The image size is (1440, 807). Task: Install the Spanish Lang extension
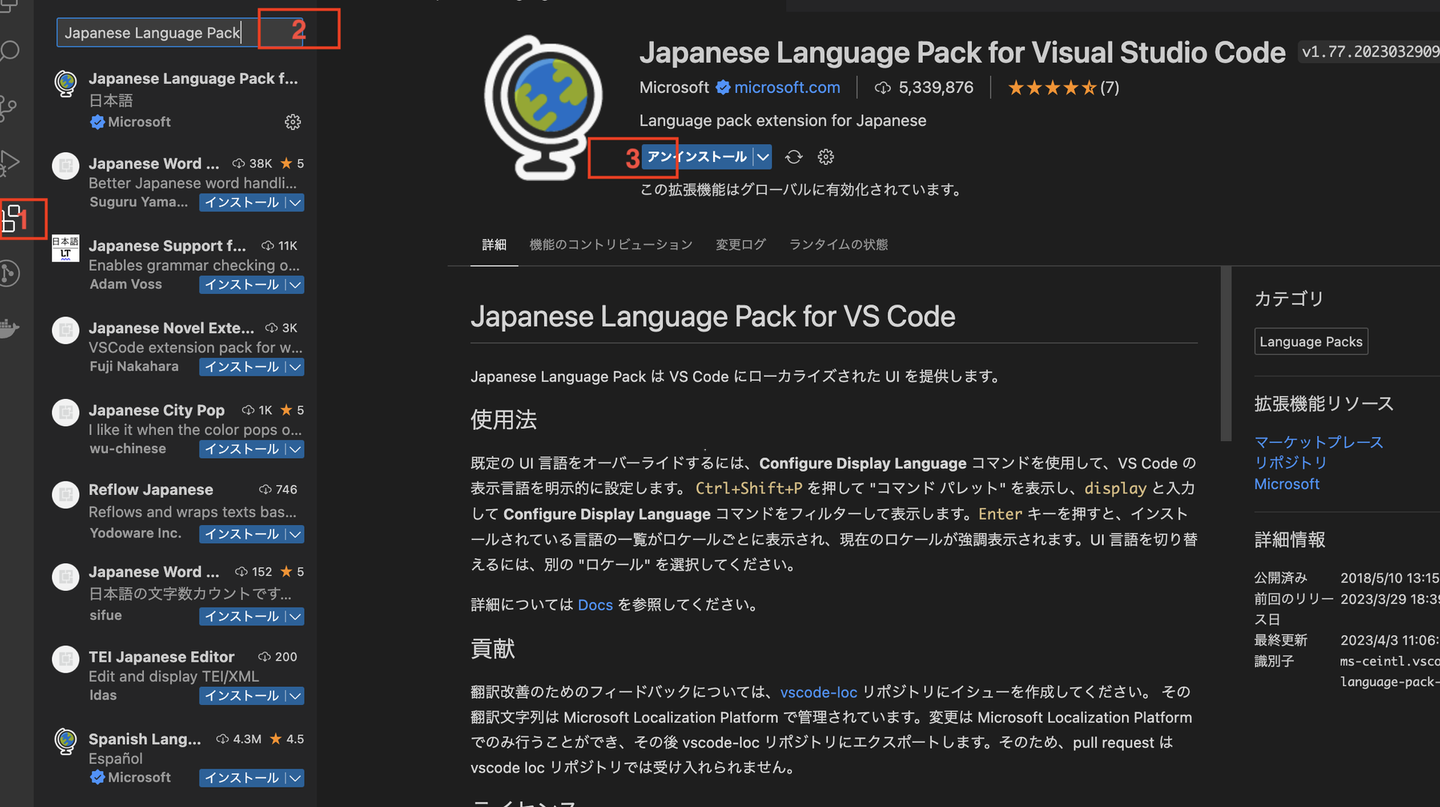(x=242, y=778)
